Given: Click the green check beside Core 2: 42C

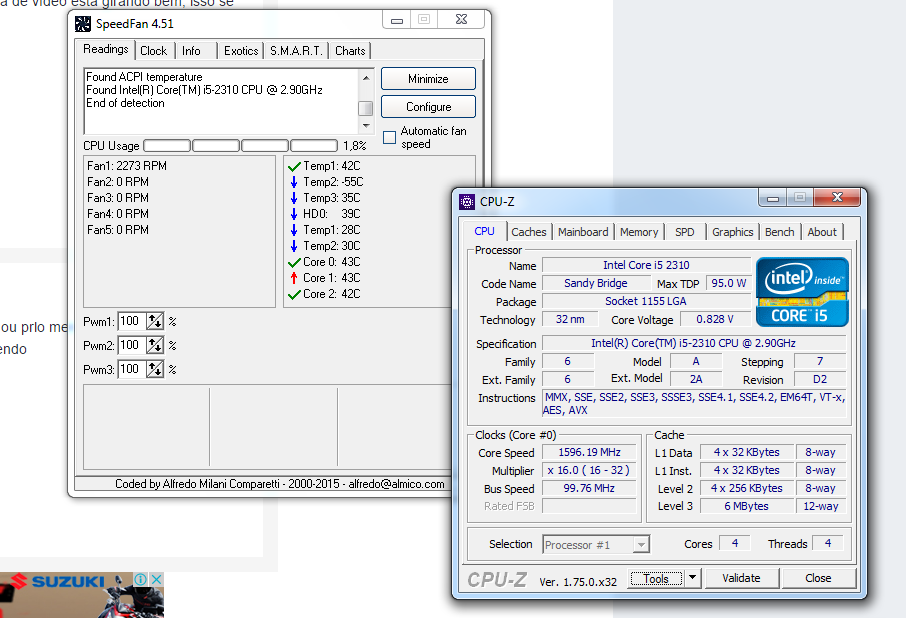Looking at the screenshot, I should click(294, 295).
